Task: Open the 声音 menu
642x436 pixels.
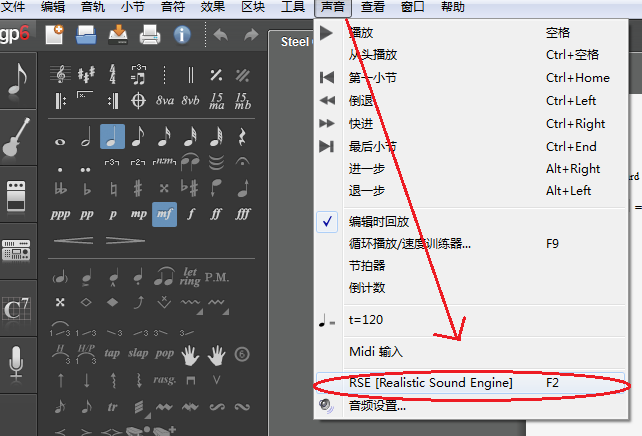Action: pos(332,7)
